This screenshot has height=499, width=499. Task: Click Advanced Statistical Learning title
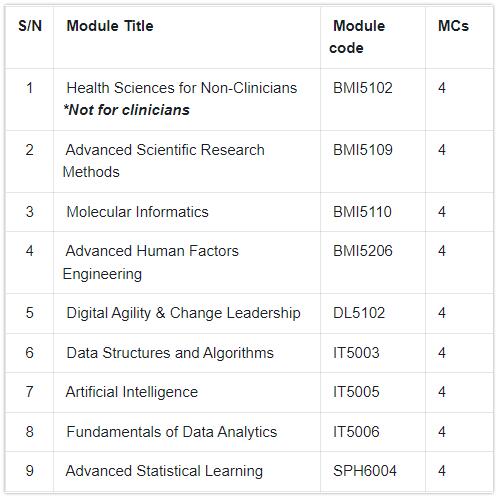coord(164,471)
